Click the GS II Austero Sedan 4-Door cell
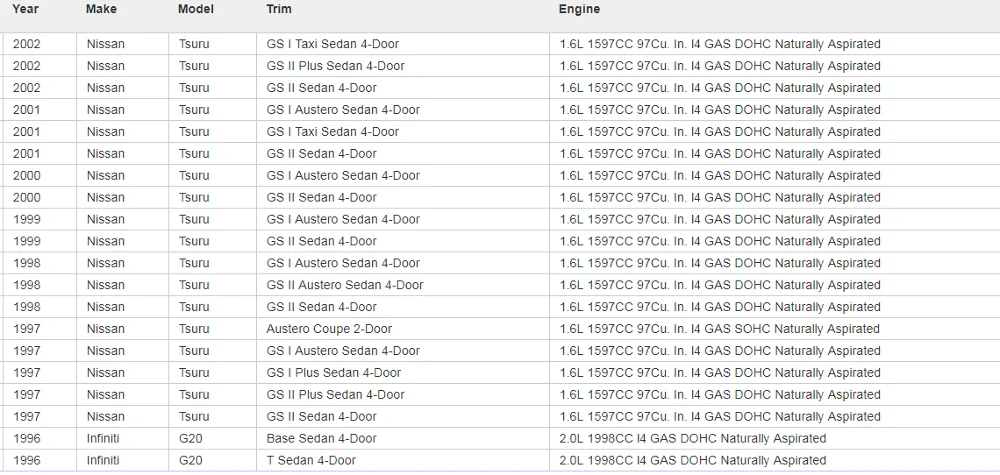 click(x=344, y=285)
